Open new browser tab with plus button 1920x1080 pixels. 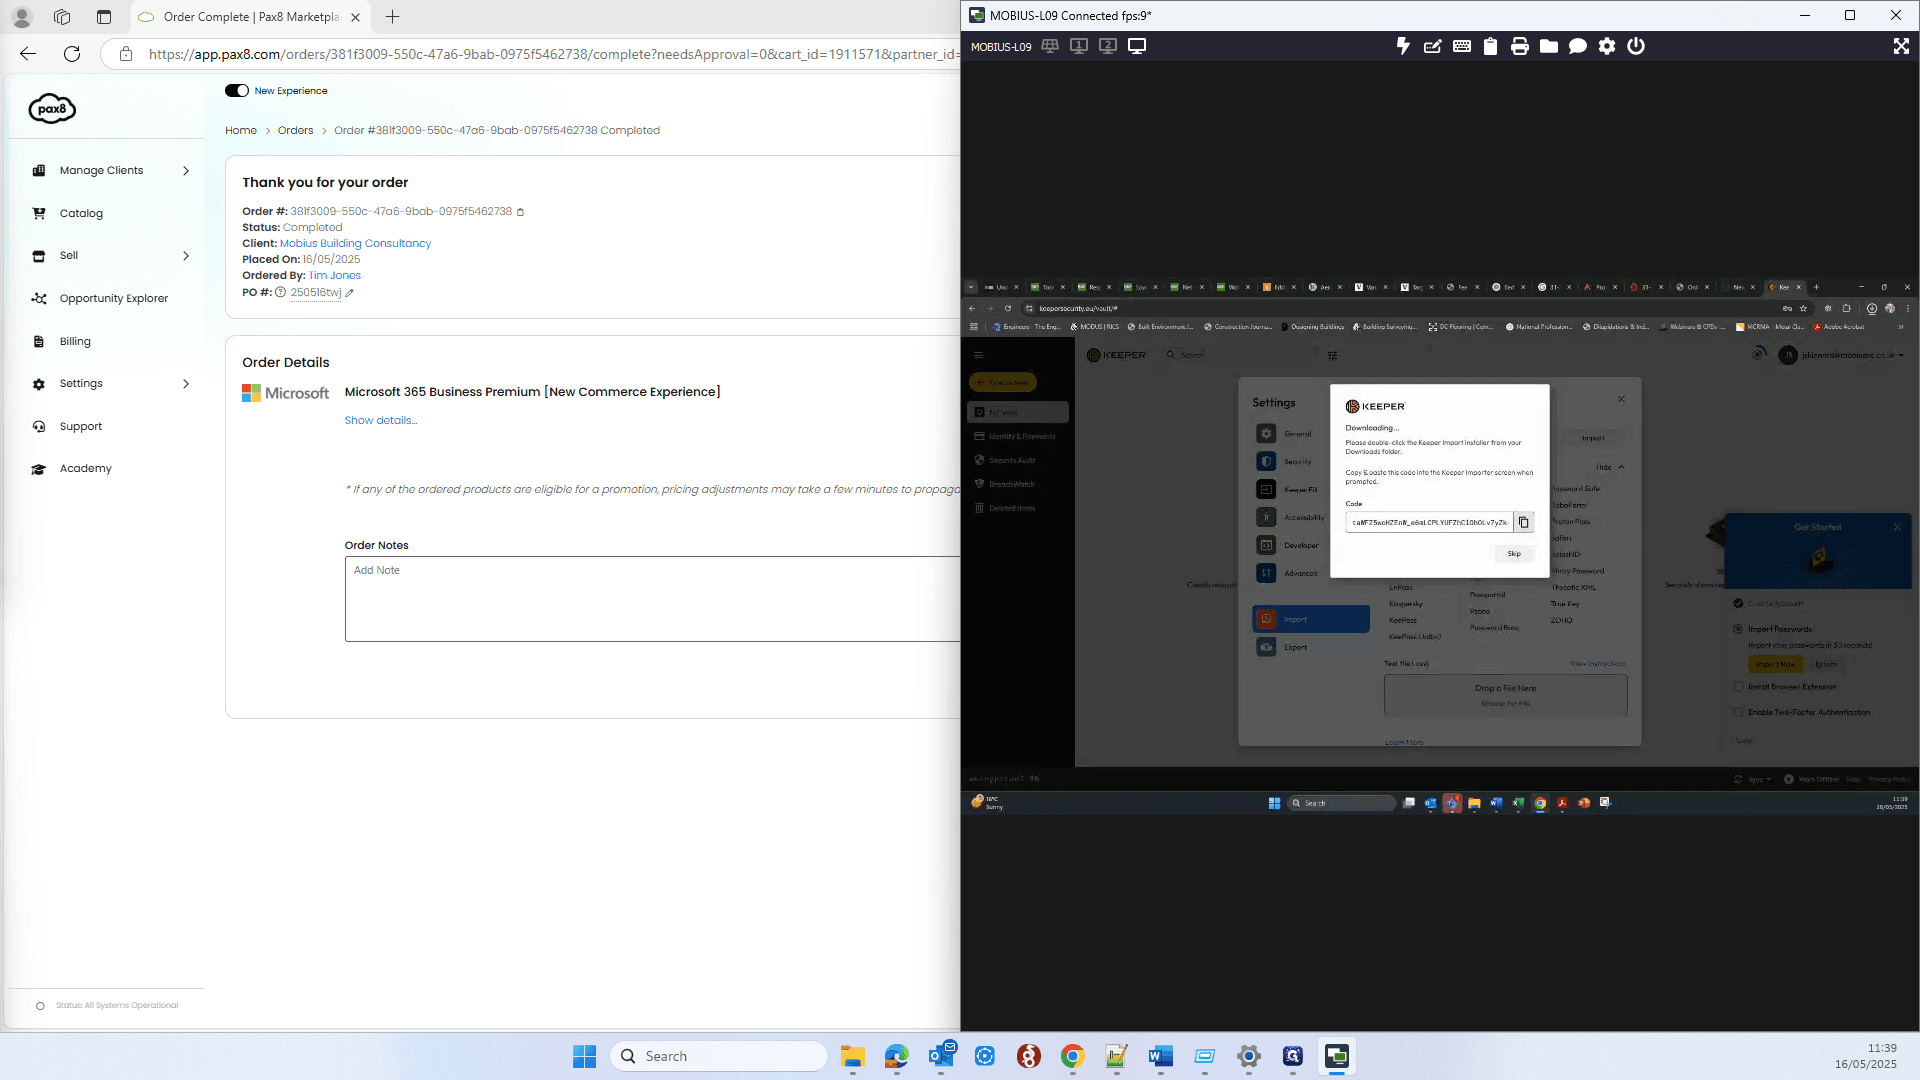point(392,17)
